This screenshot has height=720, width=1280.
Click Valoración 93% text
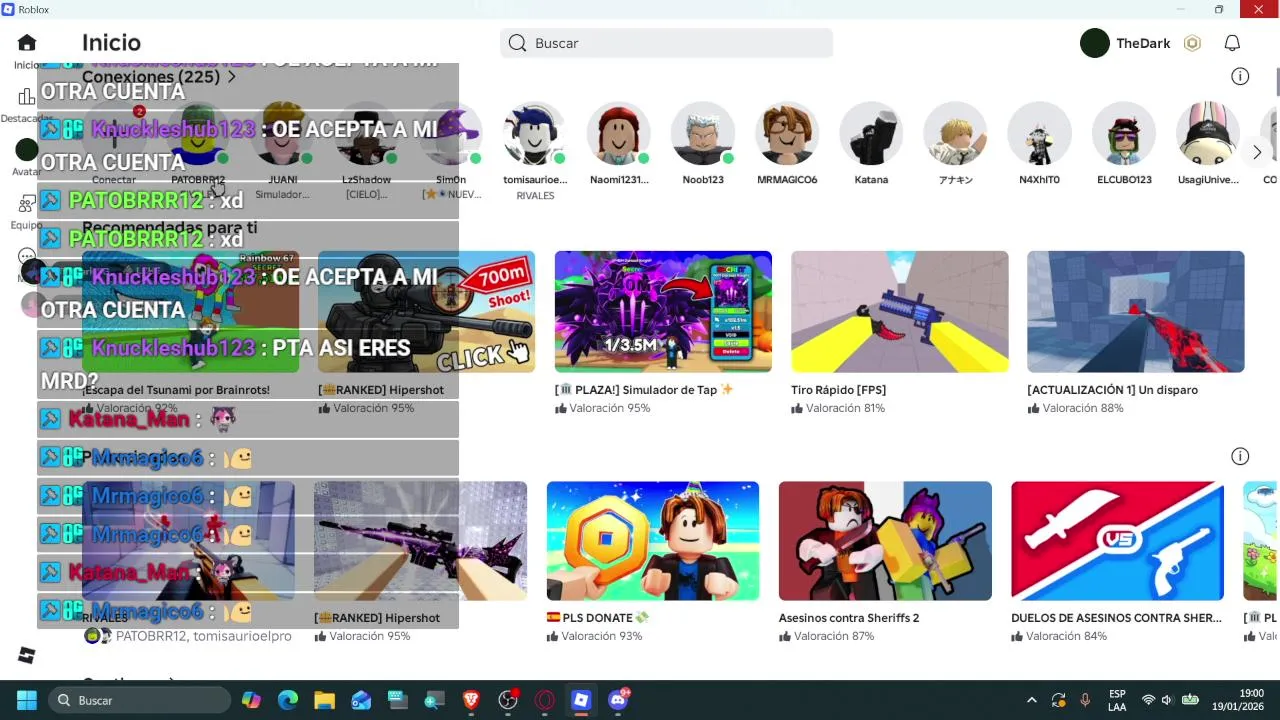[602, 636]
